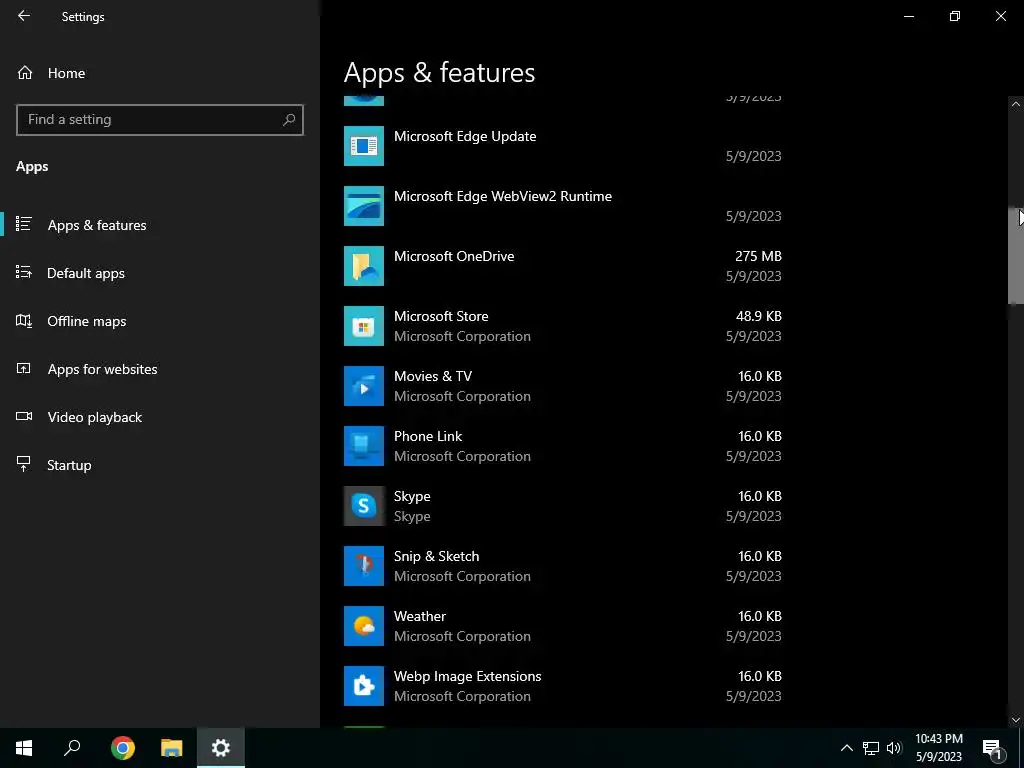
Task: Click the Offline maps sidebar icon
Action: click(x=24, y=321)
